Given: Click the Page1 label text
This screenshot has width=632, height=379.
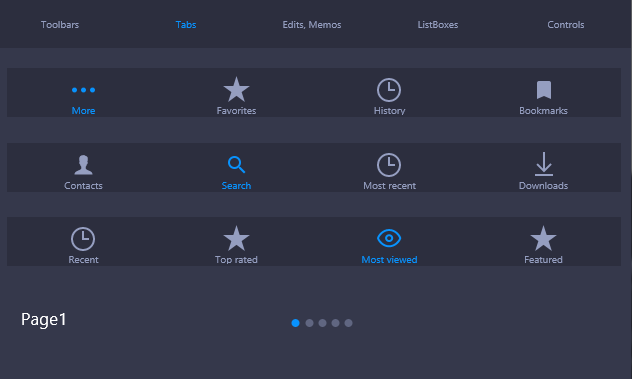Looking at the screenshot, I should [44, 319].
